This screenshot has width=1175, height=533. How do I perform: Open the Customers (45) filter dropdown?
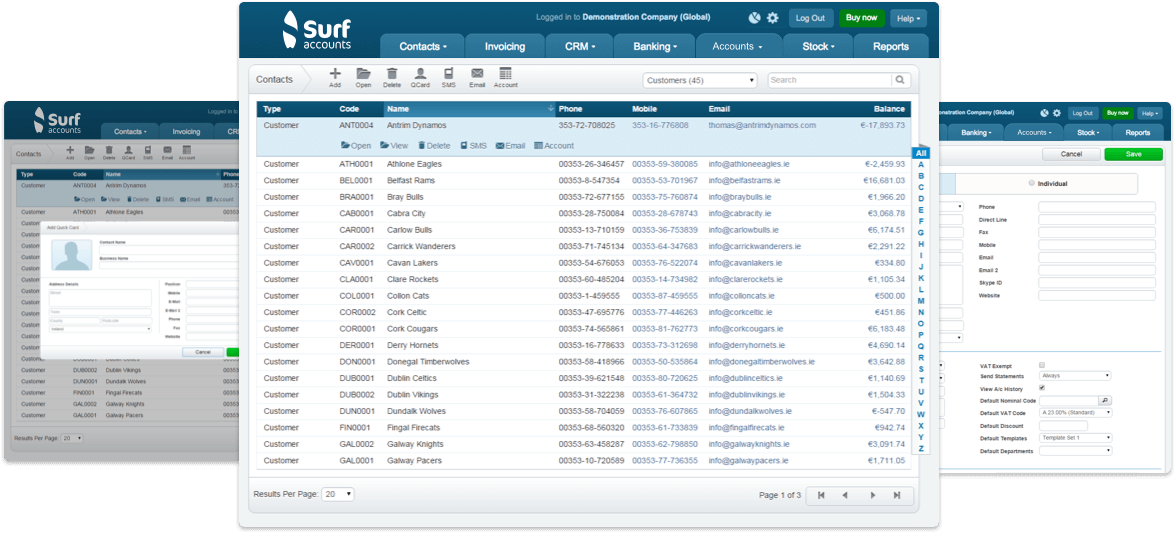click(700, 80)
